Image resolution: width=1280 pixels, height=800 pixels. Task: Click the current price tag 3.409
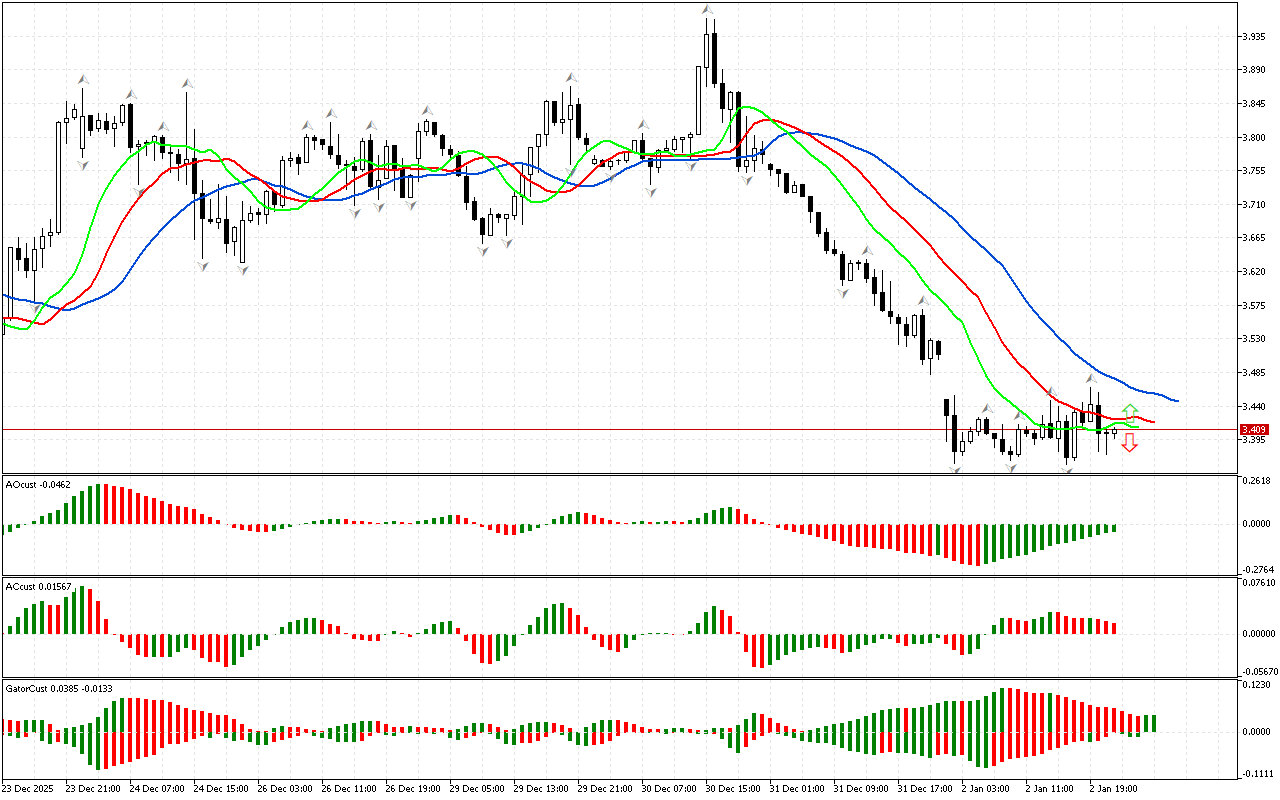1254,429
